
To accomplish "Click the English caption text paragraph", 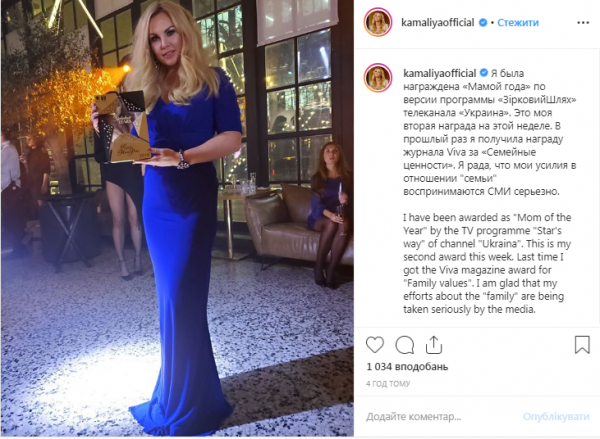I will point(487,264).
